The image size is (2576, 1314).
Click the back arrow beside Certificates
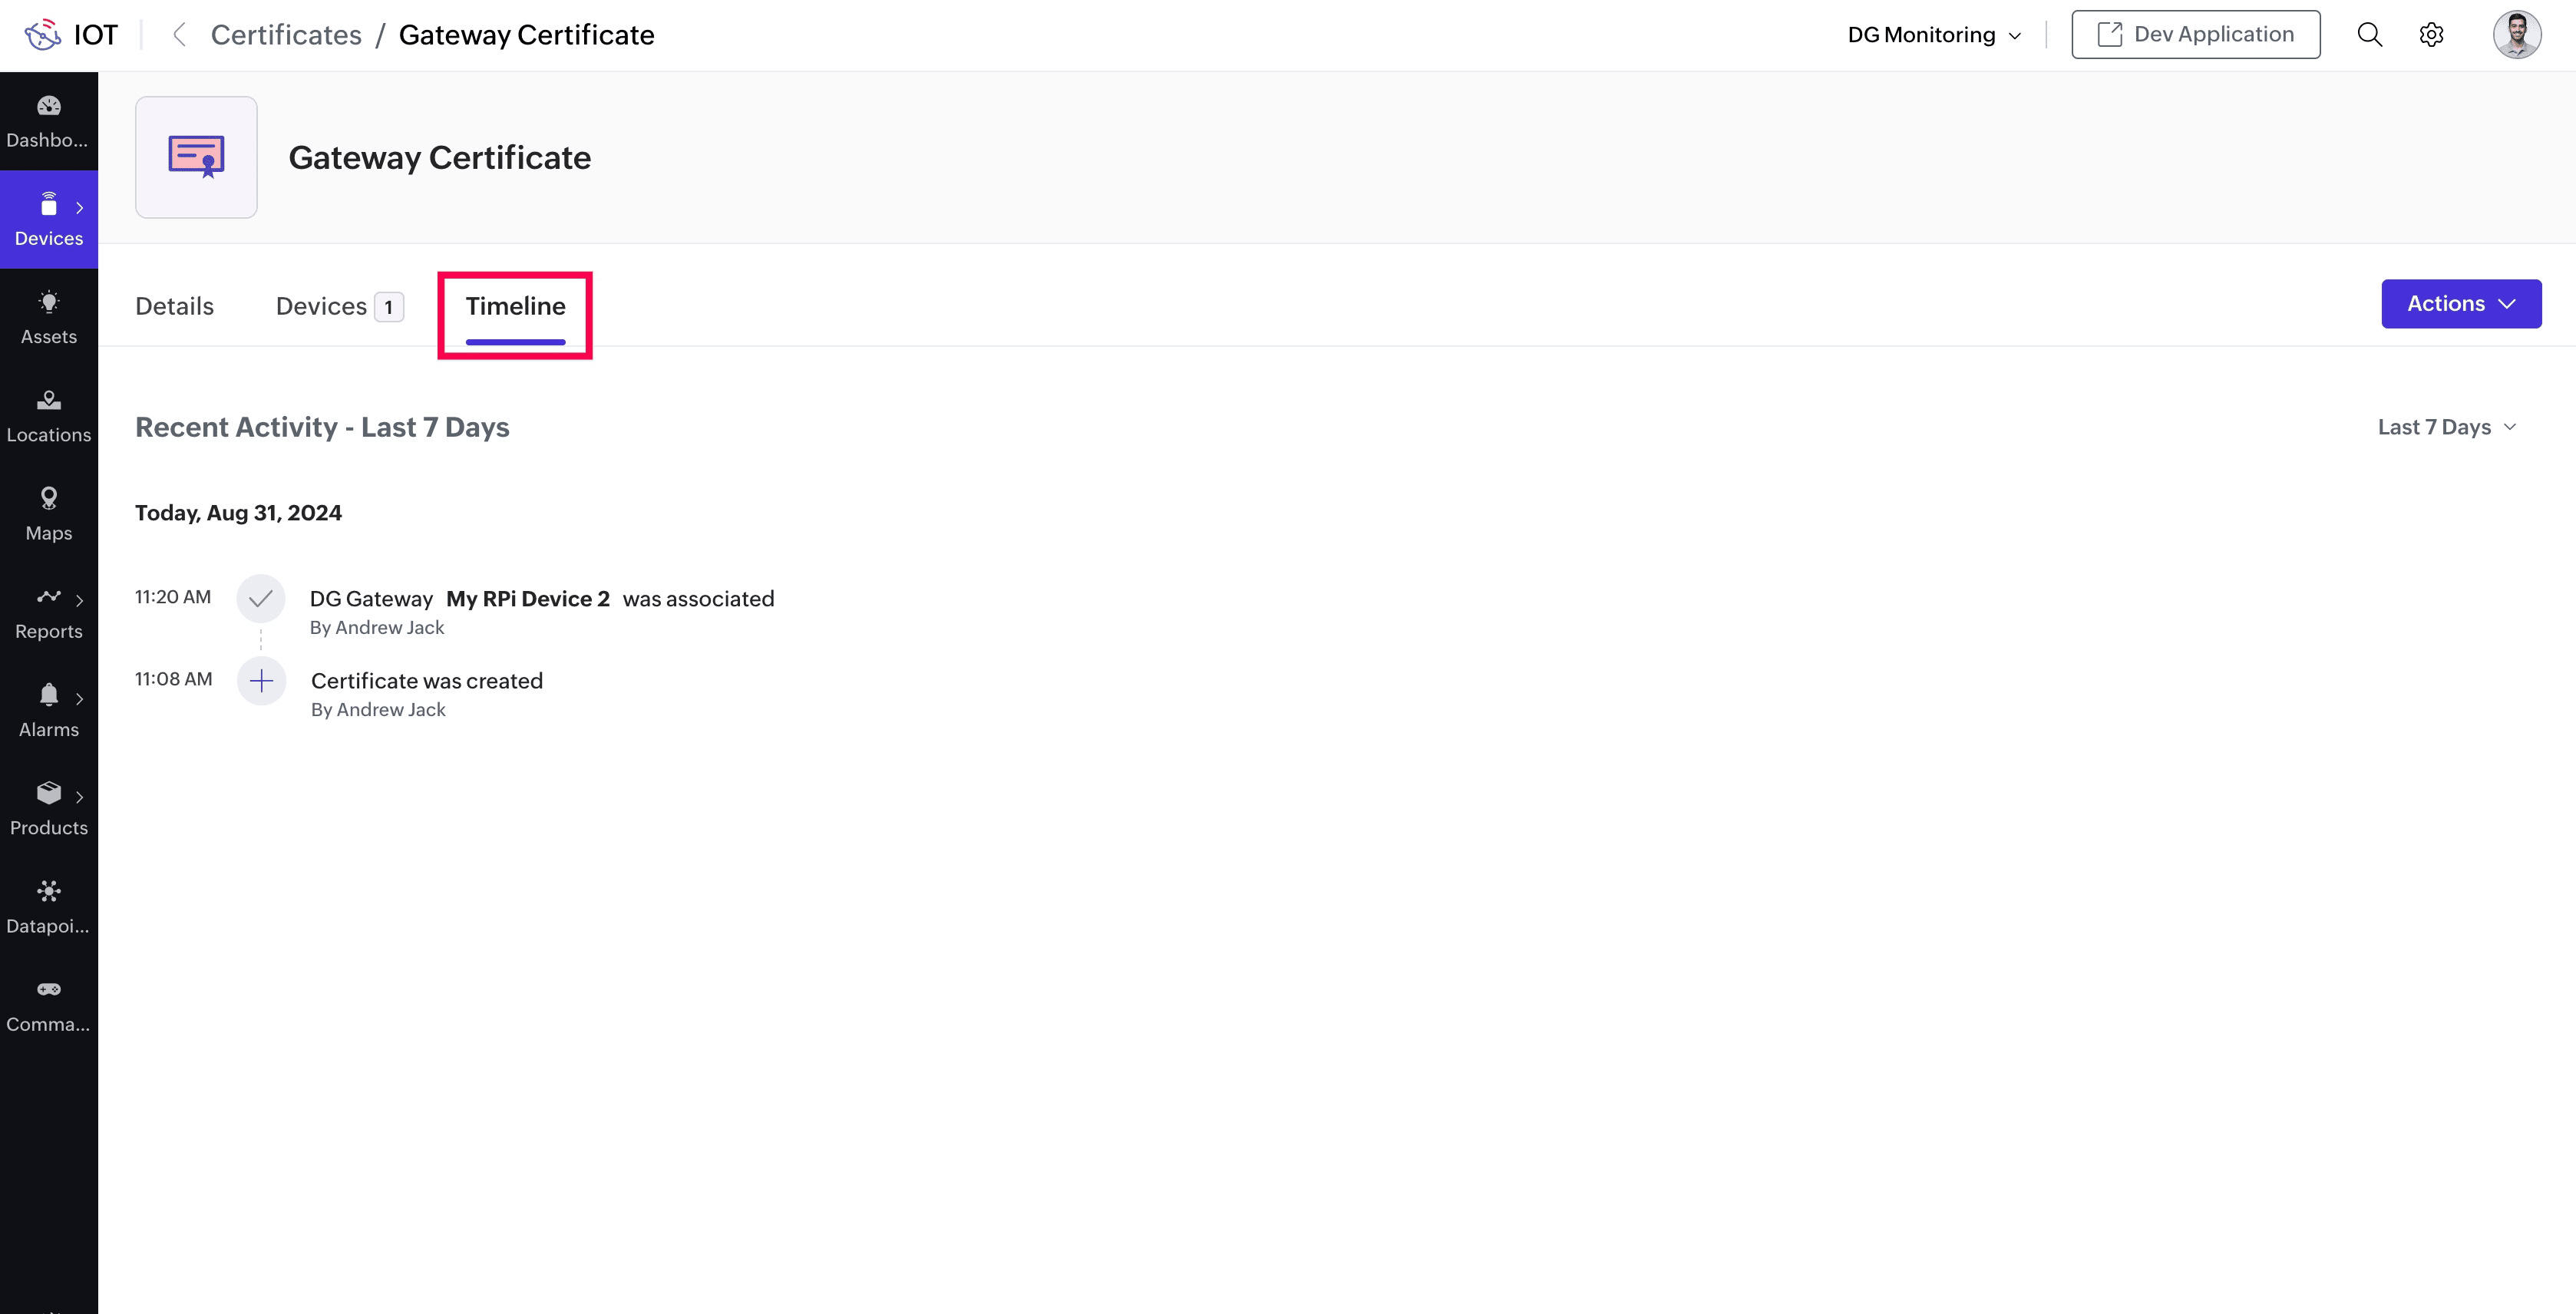click(x=179, y=35)
